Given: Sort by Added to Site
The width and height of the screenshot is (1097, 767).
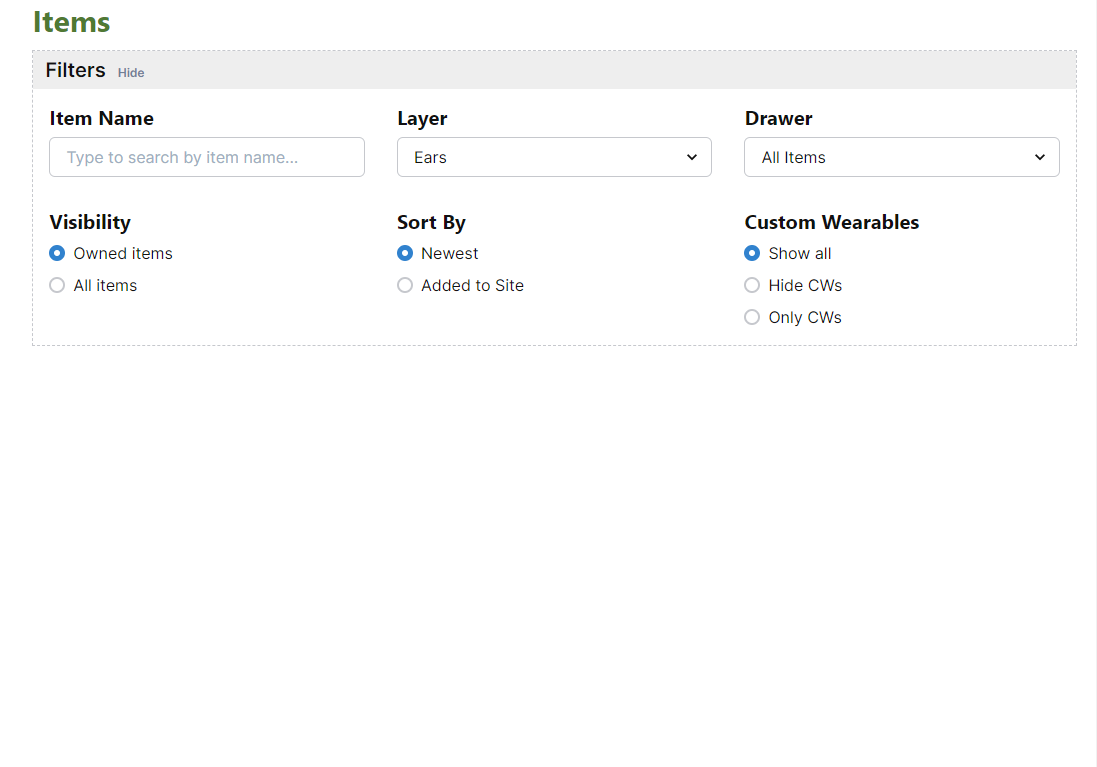Looking at the screenshot, I should 405,285.
